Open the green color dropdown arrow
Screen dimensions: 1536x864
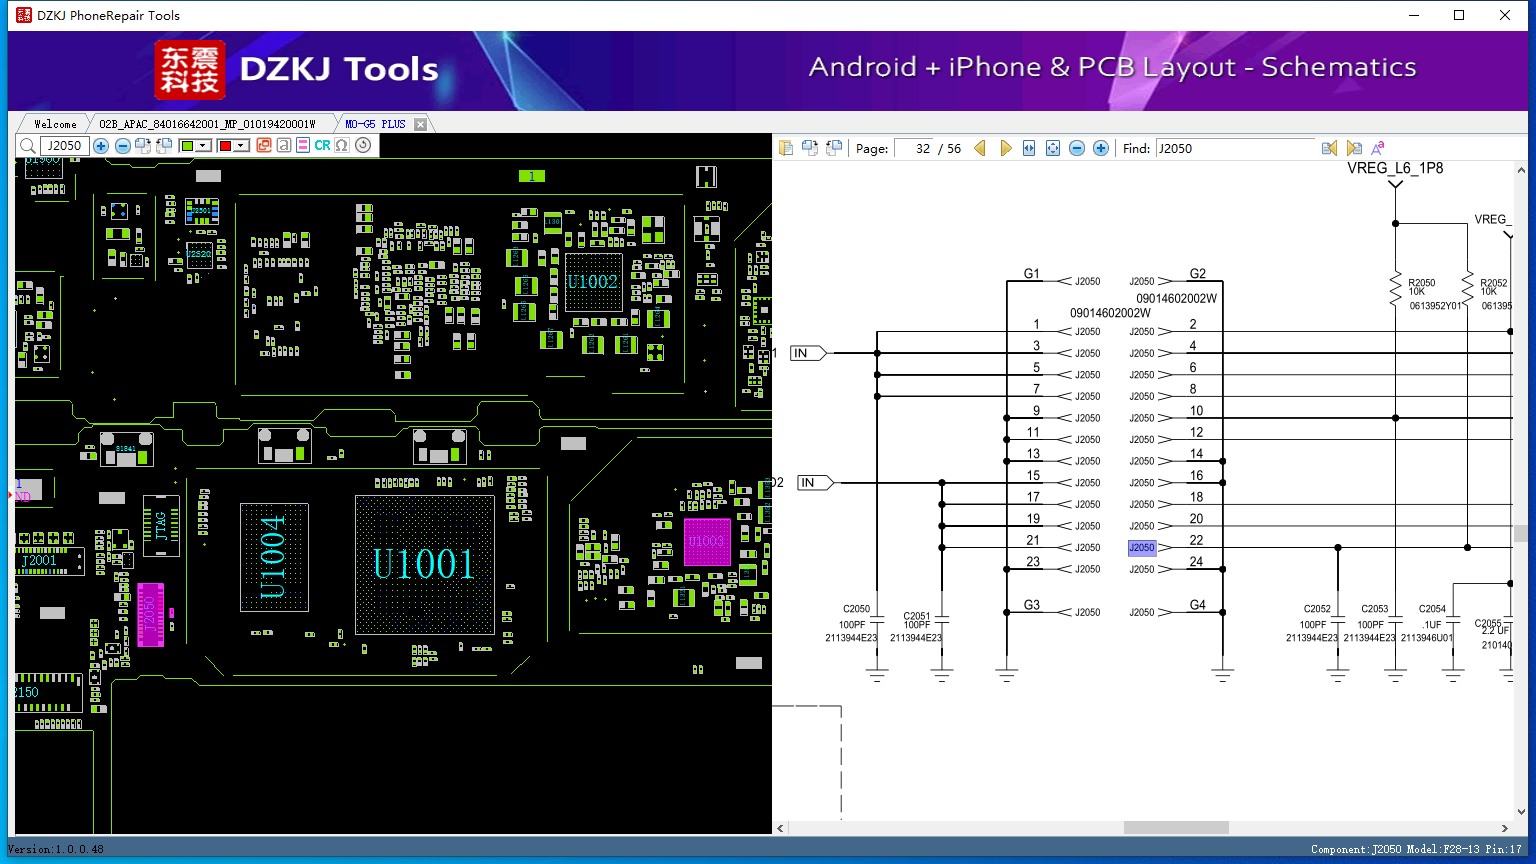pyautogui.click(x=203, y=146)
